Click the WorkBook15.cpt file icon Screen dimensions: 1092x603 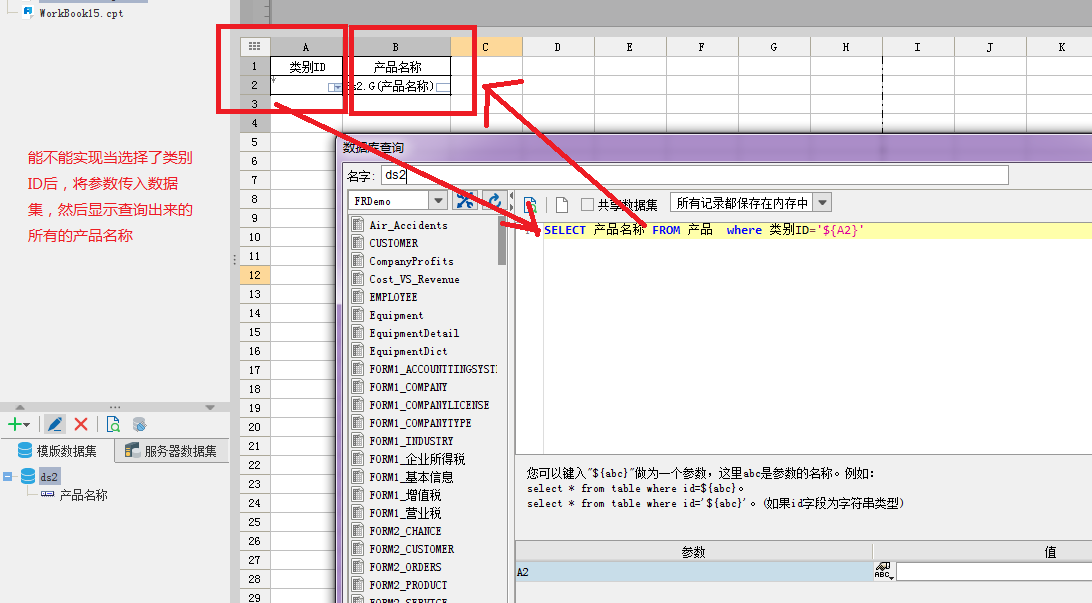(x=29, y=11)
